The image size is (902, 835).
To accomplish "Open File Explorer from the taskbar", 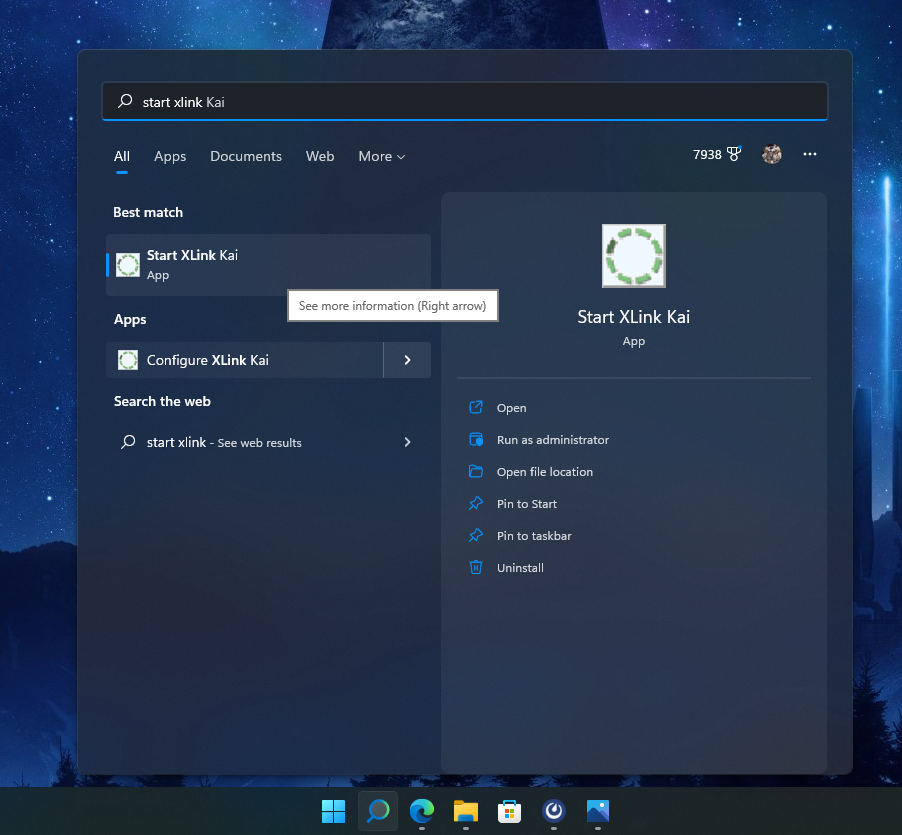I will pyautogui.click(x=466, y=811).
